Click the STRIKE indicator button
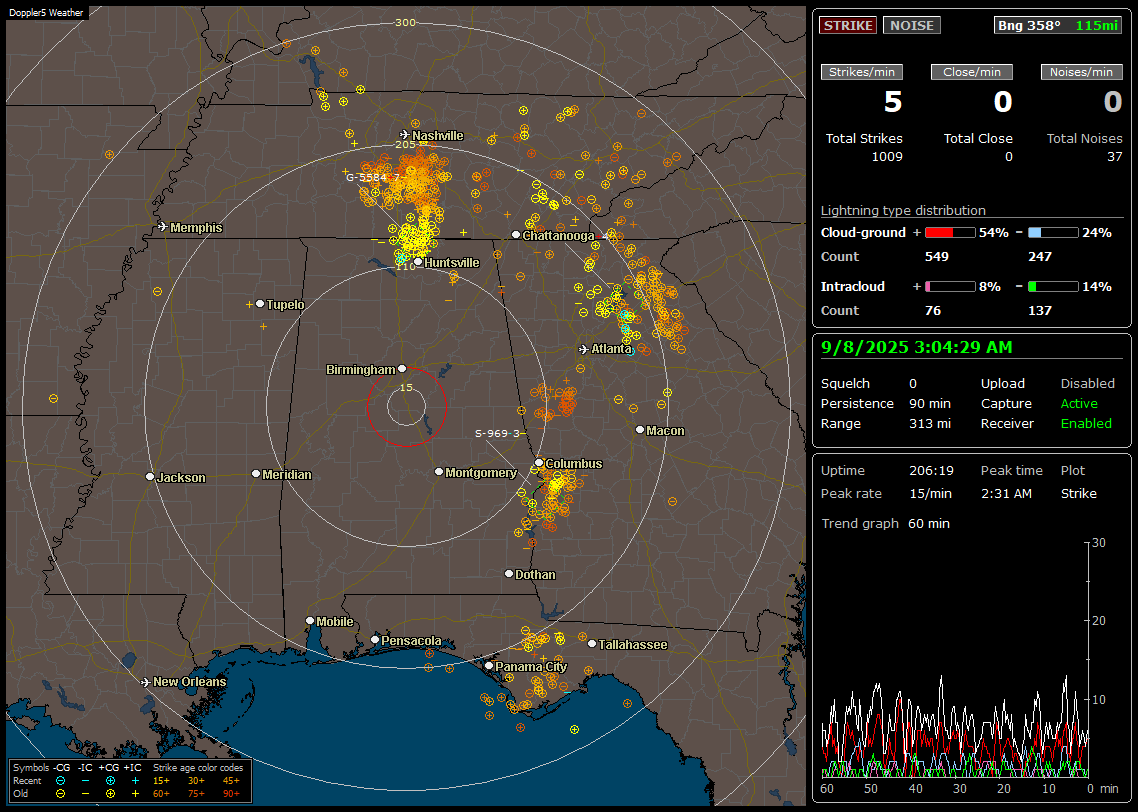 click(x=848, y=25)
